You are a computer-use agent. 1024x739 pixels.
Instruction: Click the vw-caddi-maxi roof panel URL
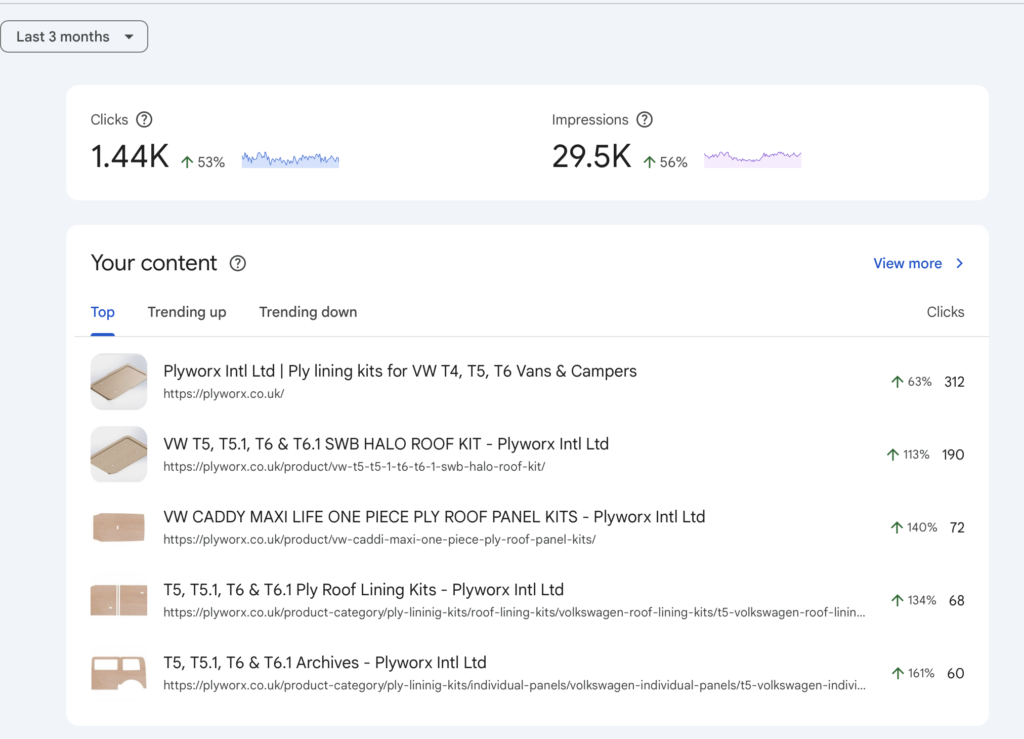click(379, 540)
